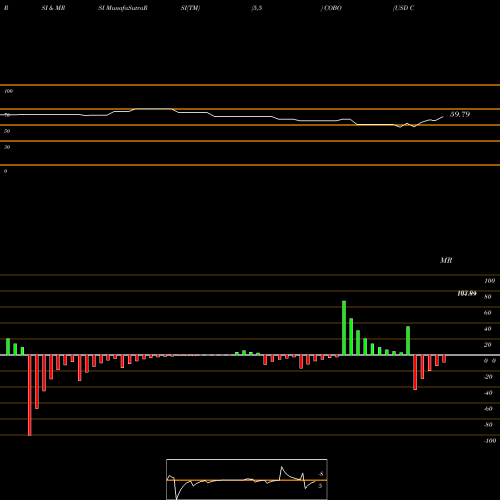Viewport: 500px width, 500px height.
Task: Click the MR axis label -100
Action: click(x=490, y=441)
